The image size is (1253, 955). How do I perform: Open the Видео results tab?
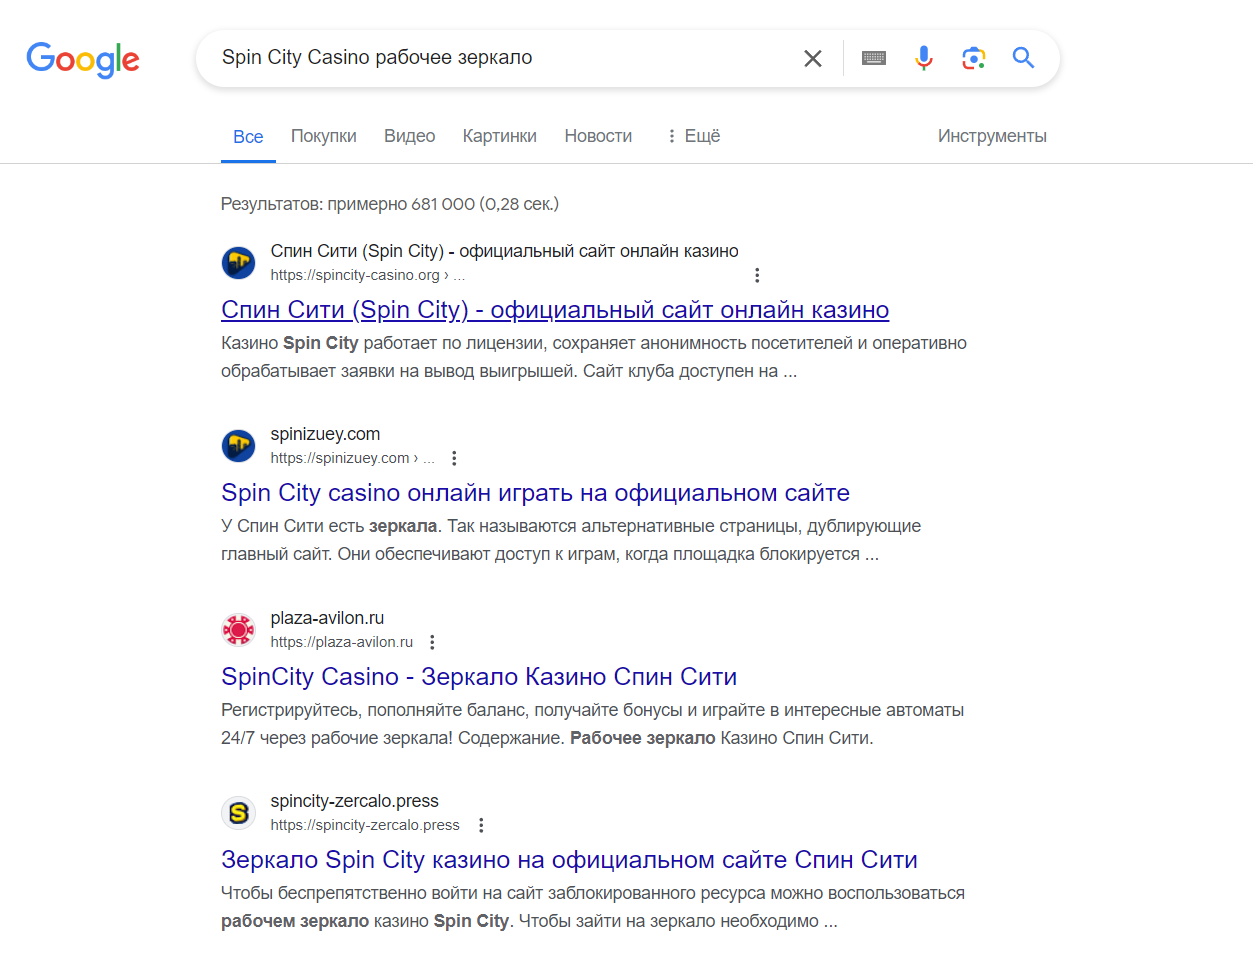(x=410, y=136)
